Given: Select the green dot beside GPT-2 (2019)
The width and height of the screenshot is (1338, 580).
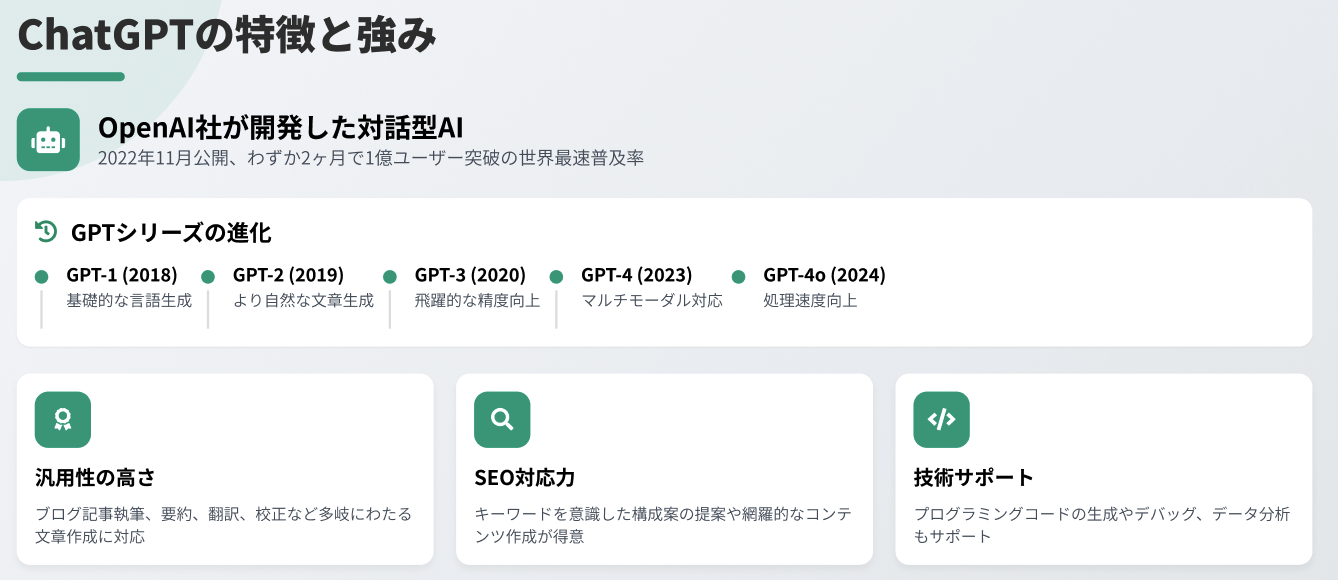Looking at the screenshot, I should click(208, 277).
